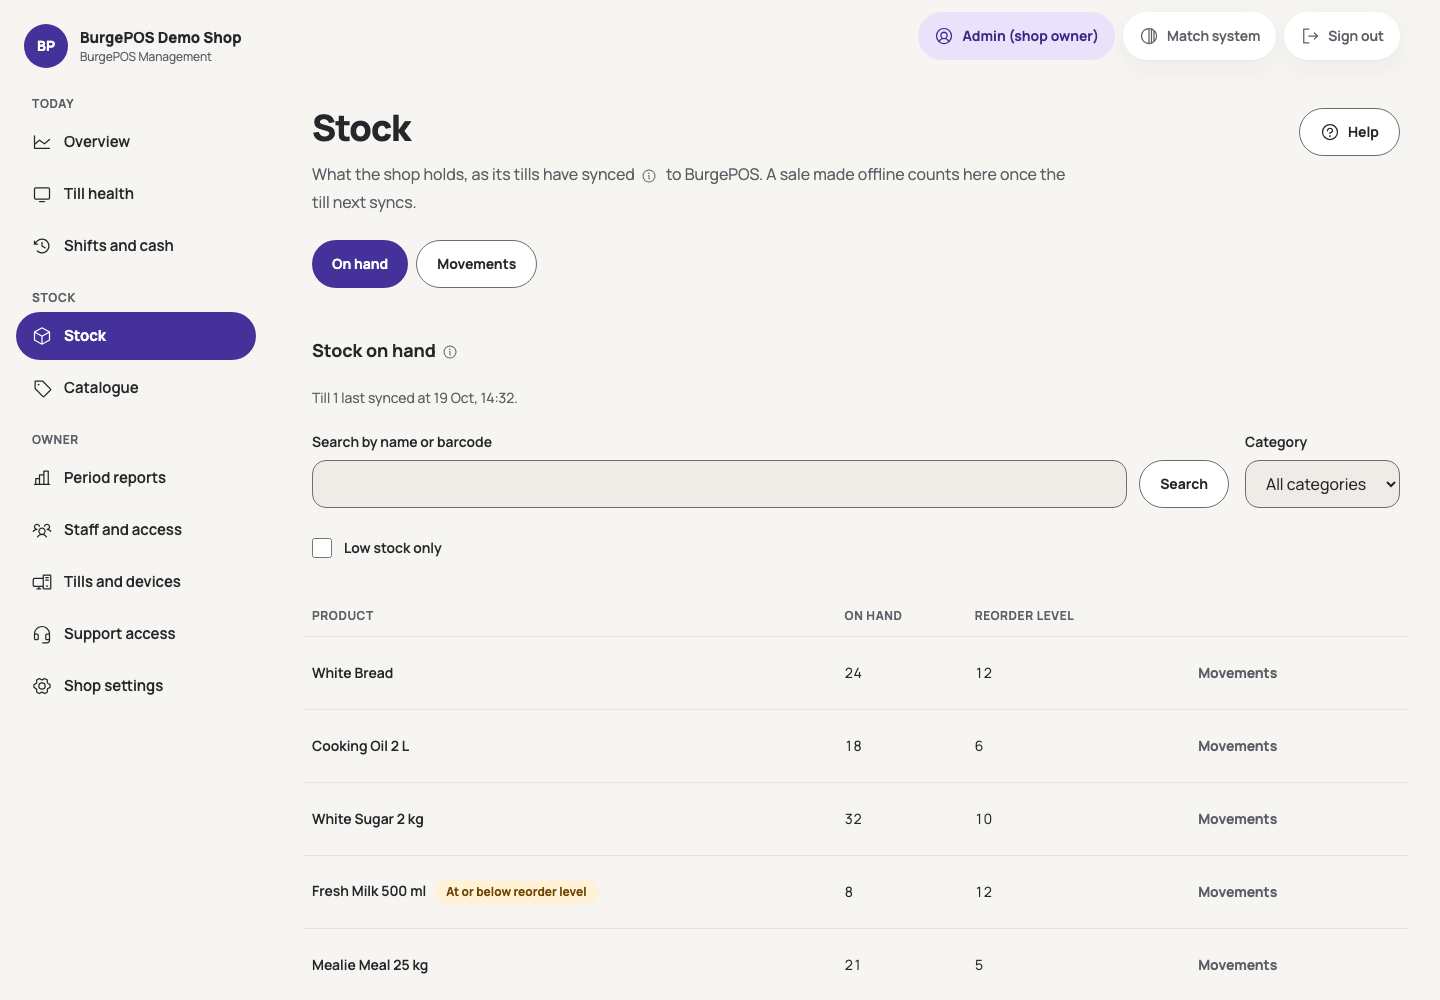Click the ON HAND column header

873,616
